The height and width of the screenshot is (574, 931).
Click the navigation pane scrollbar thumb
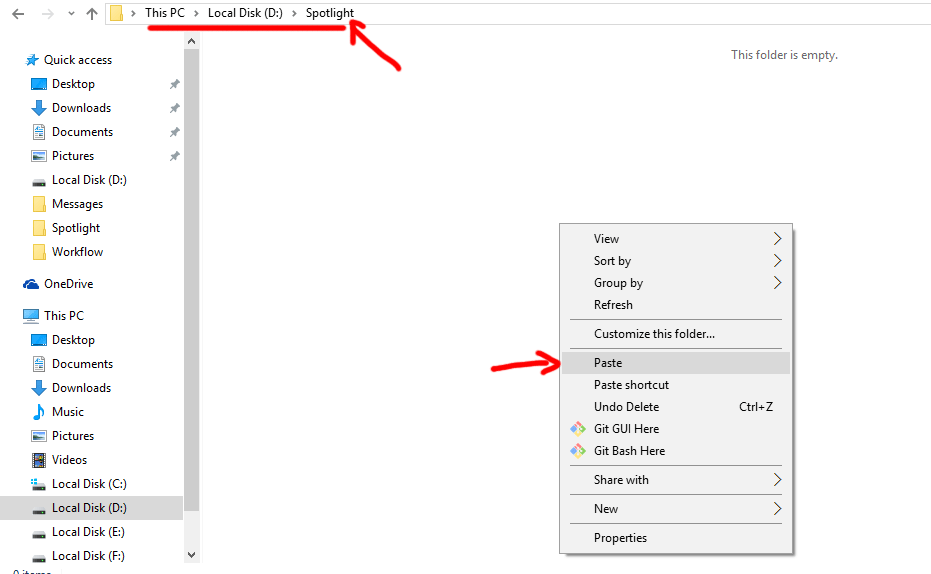(191, 279)
